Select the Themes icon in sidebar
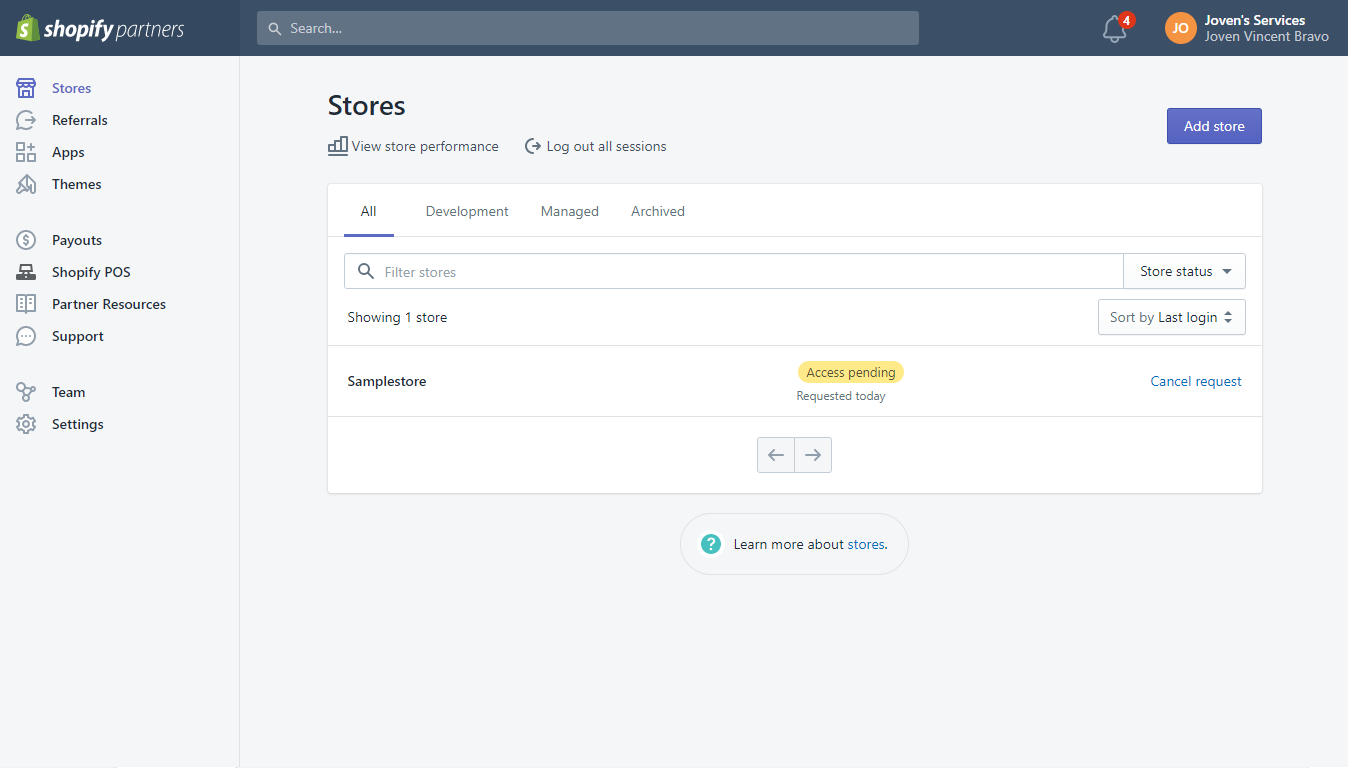 coord(26,184)
